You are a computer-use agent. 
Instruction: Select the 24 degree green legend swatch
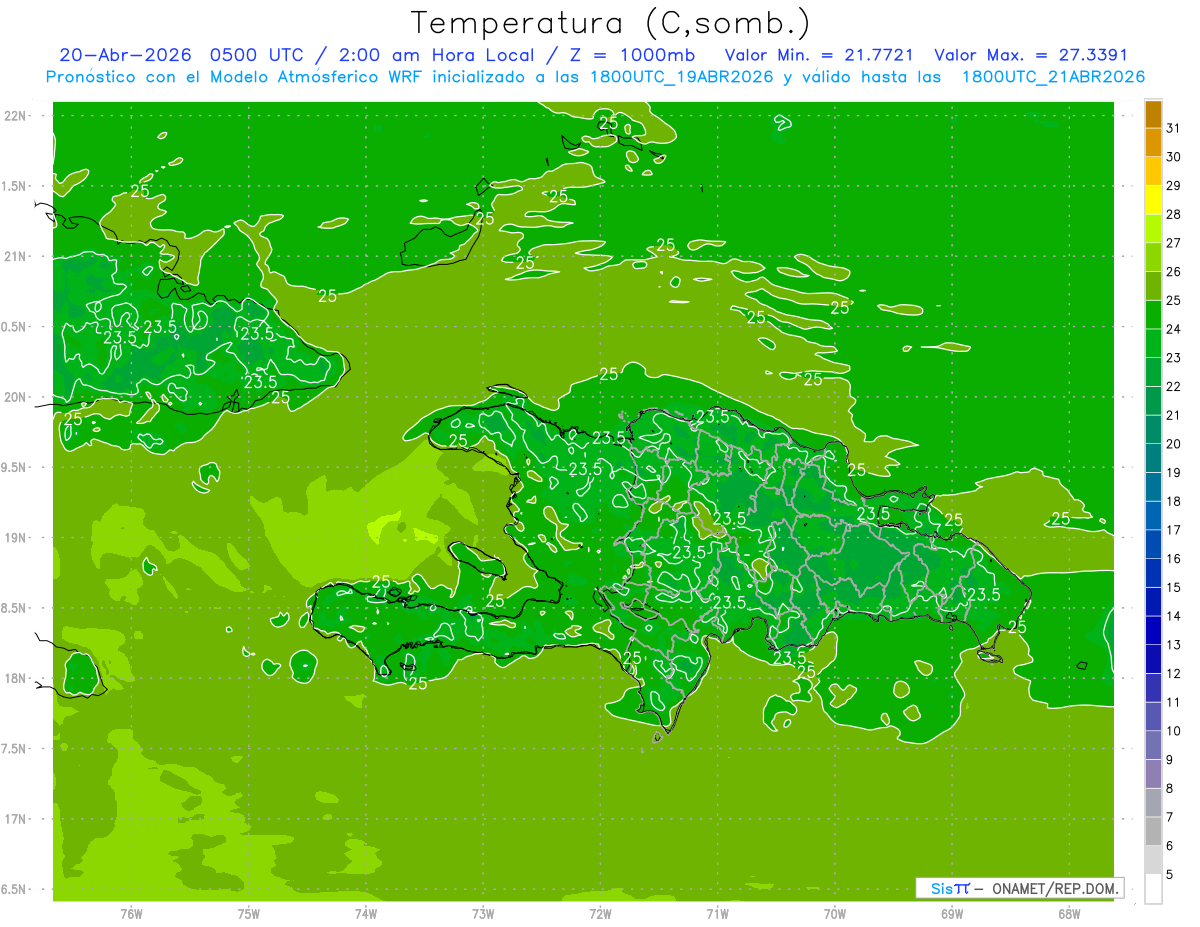point(1153,315)
